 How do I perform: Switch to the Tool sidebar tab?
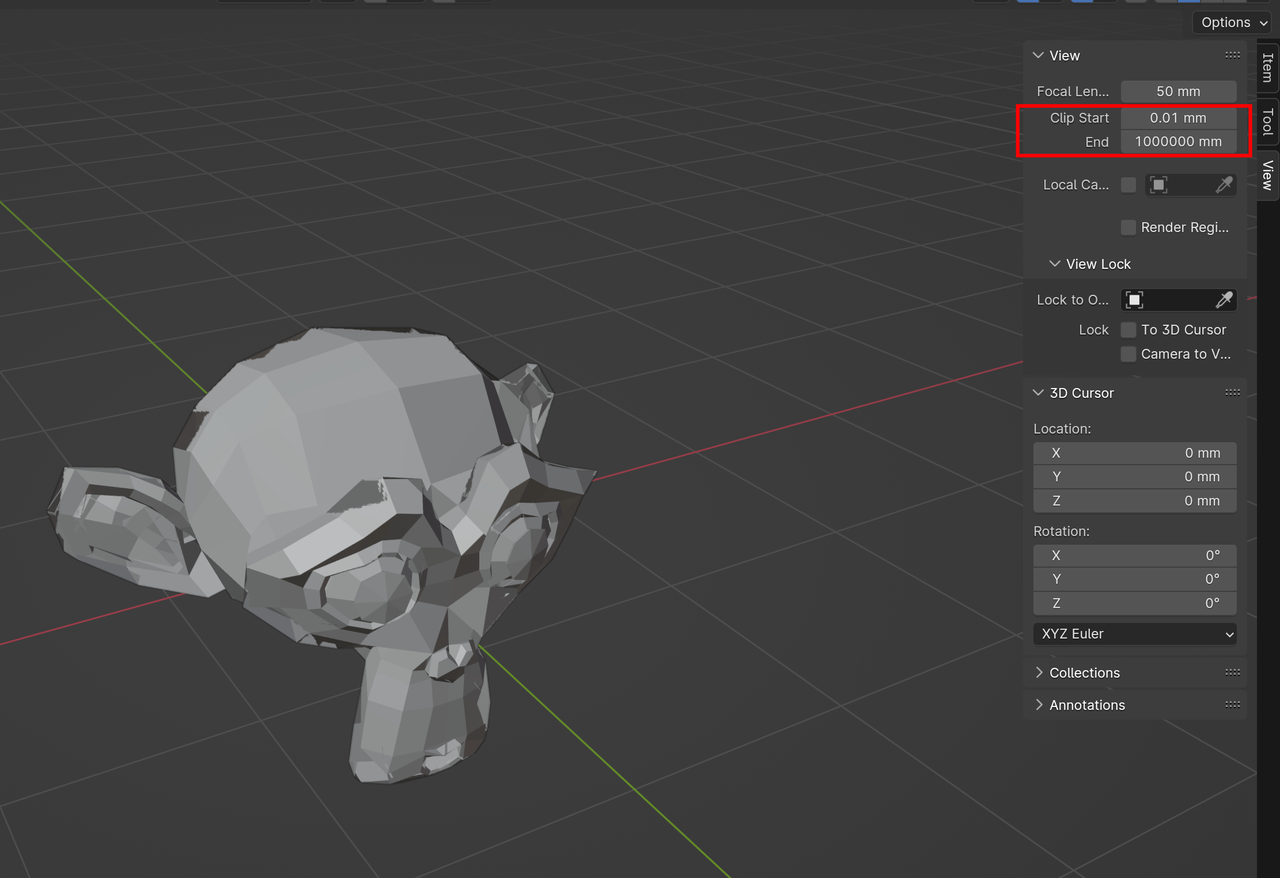(x=1267, y=122)
